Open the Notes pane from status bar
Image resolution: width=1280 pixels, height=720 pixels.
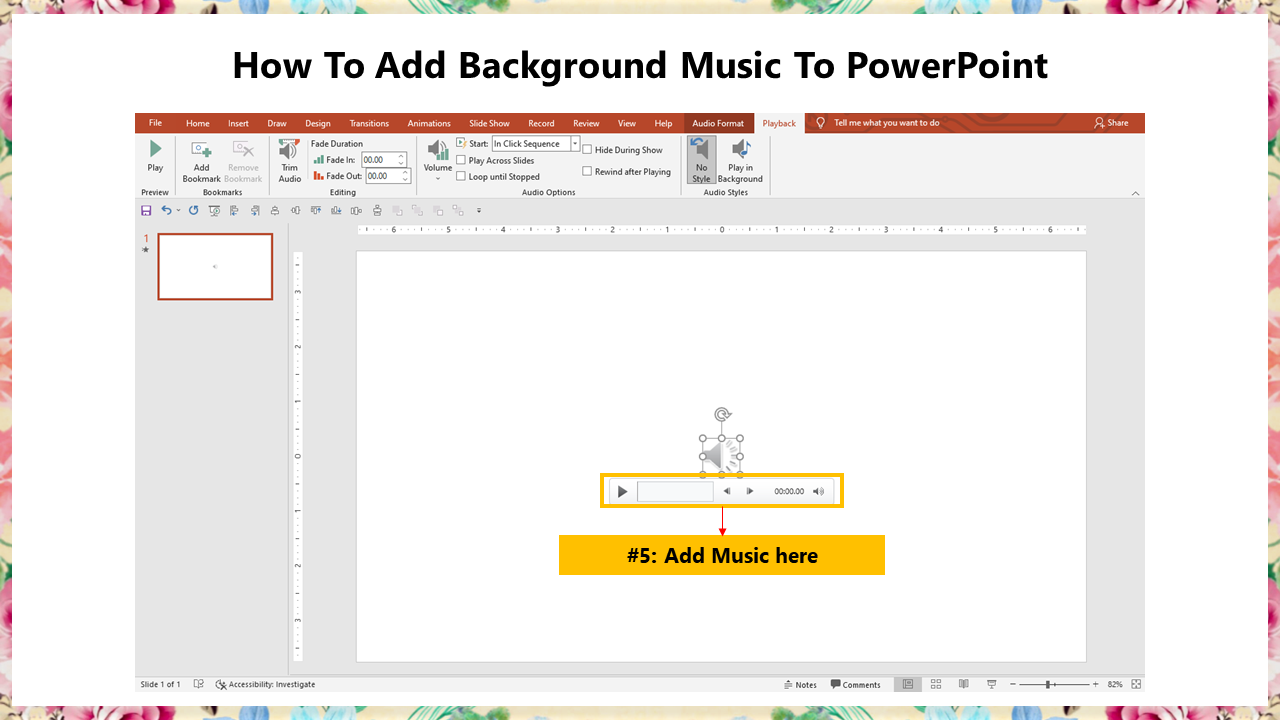pyautogui.click(x=800, y=685)
